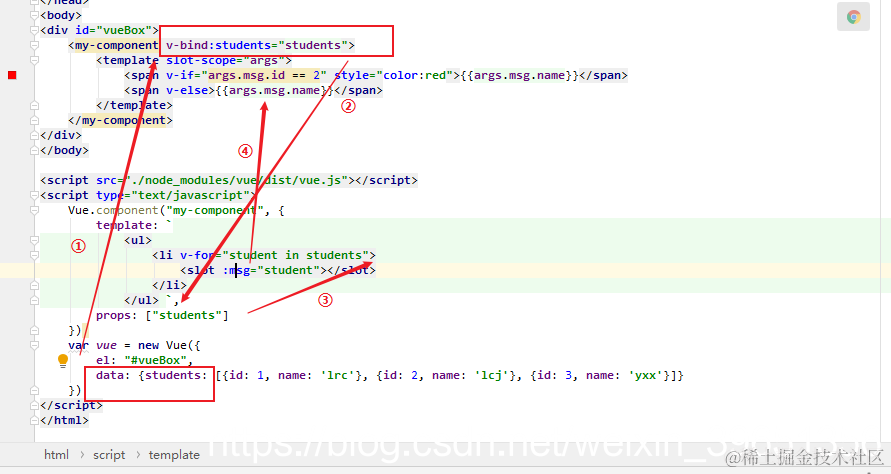Screen dimensions: 891x474
Task: Fold the li v-for block
Action: coord(34,255)
